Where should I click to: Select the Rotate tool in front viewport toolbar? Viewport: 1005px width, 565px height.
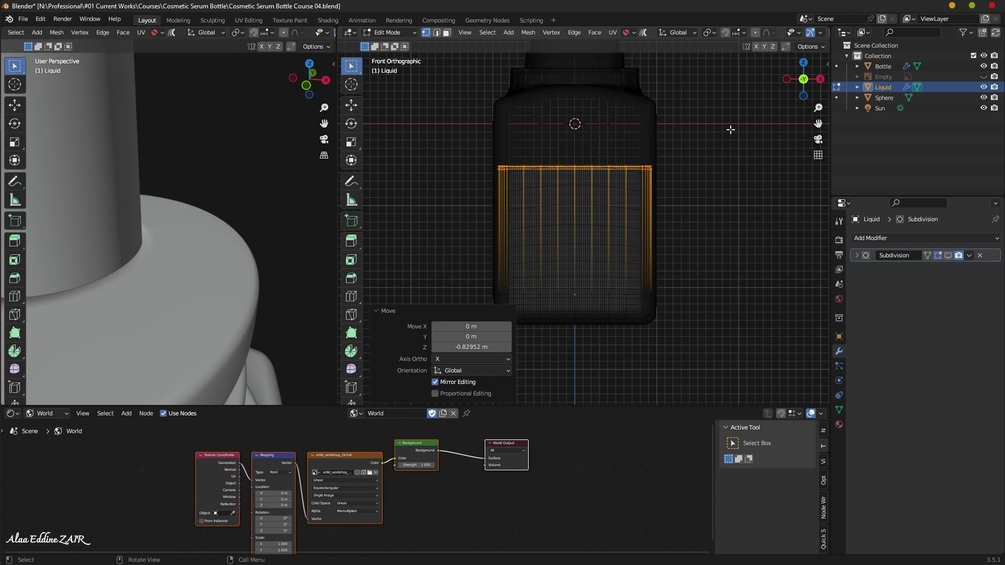click(351, 123)
